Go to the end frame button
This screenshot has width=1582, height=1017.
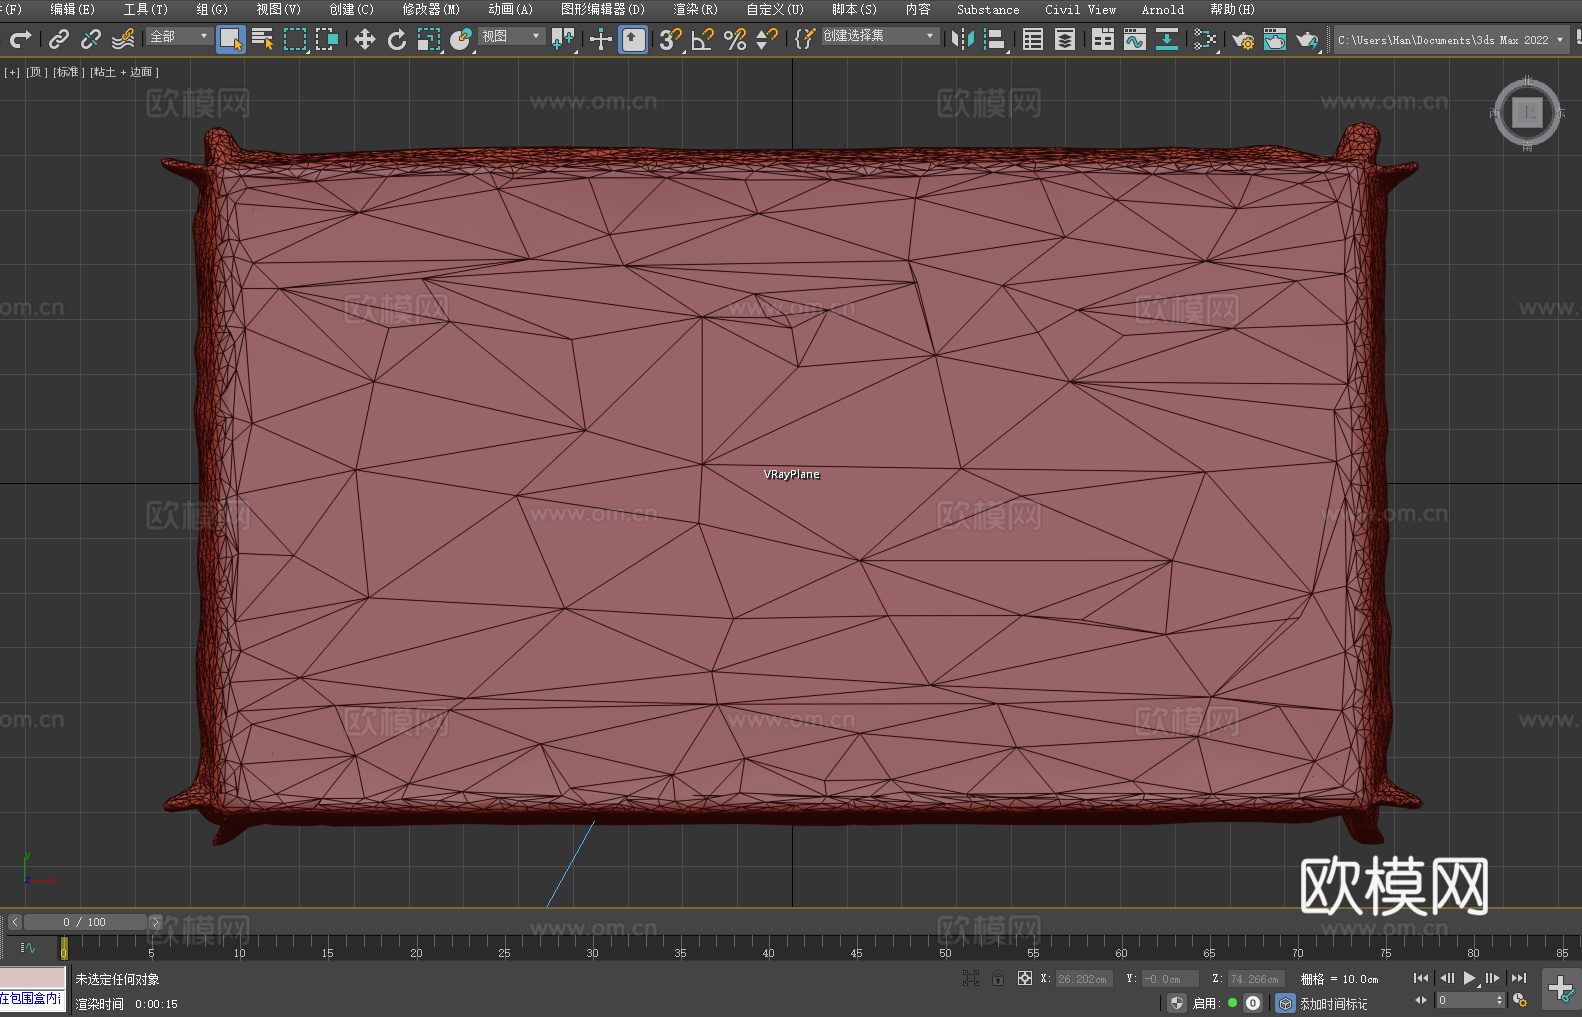(x=1519, y=978)
